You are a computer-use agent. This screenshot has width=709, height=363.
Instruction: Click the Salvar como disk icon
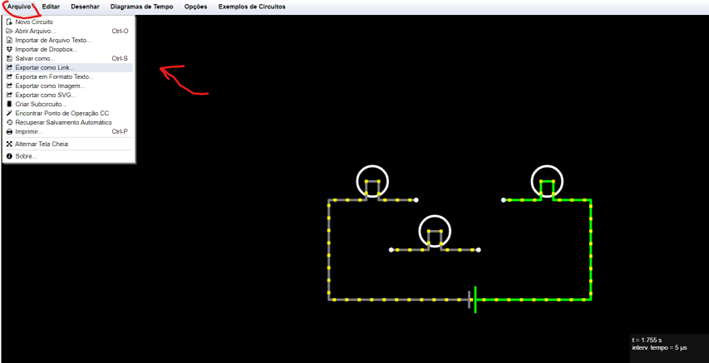click(9, 58)
